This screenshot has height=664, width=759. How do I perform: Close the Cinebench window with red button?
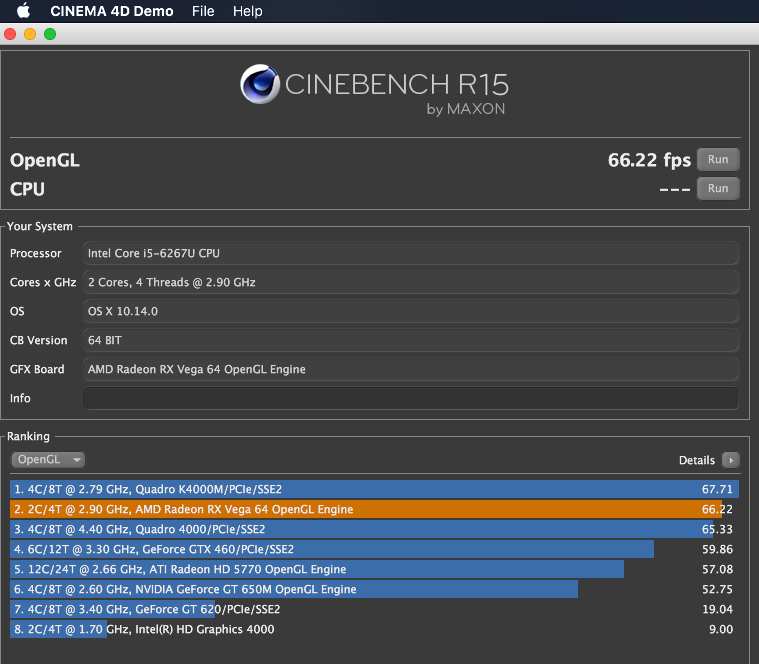coord(10,34)
